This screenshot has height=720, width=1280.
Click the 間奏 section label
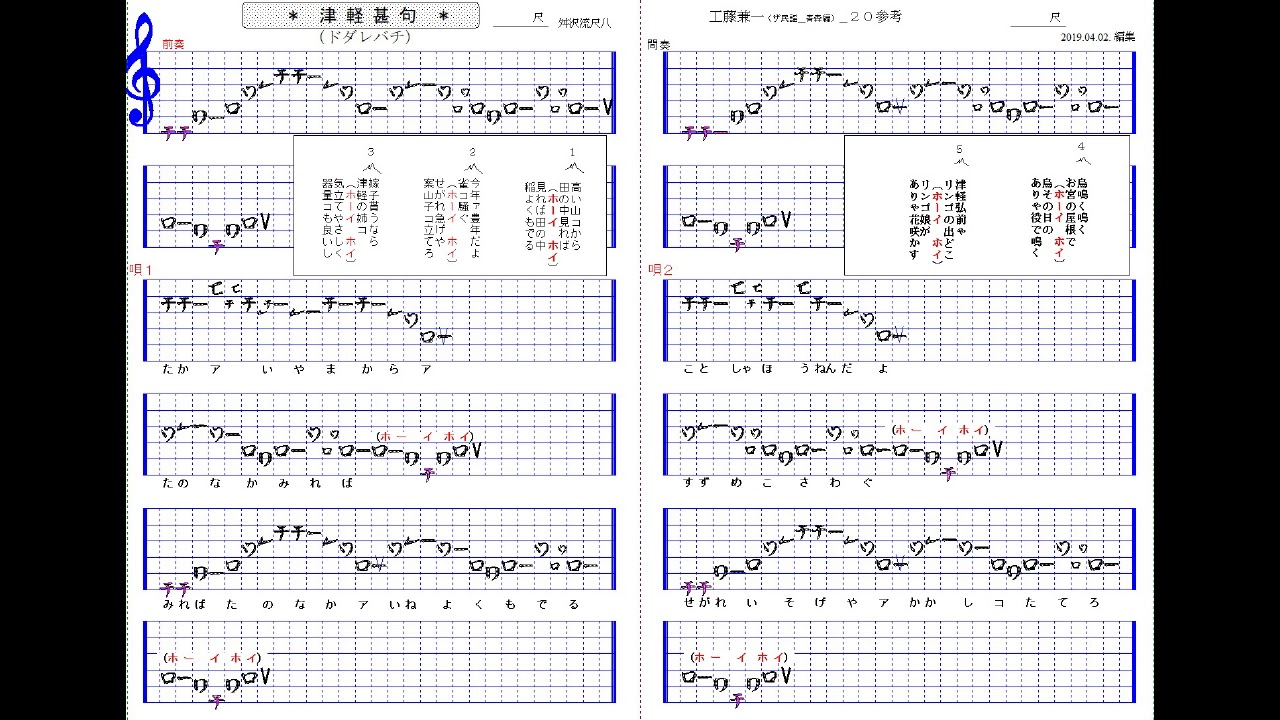pyautogui.click(x=659, y=44)
